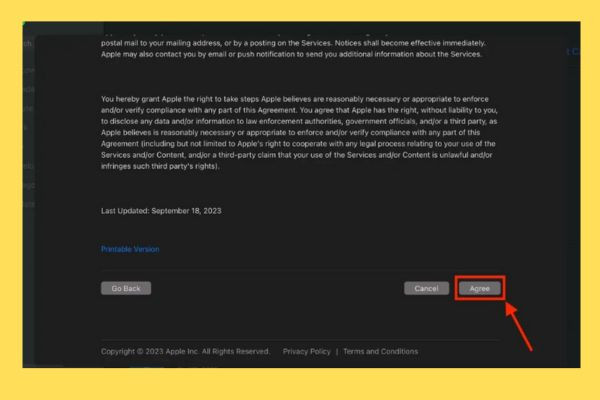This screenshot has width=600, height=400.
Task: Click the Go Back button
Action: [x=126, y=288]
